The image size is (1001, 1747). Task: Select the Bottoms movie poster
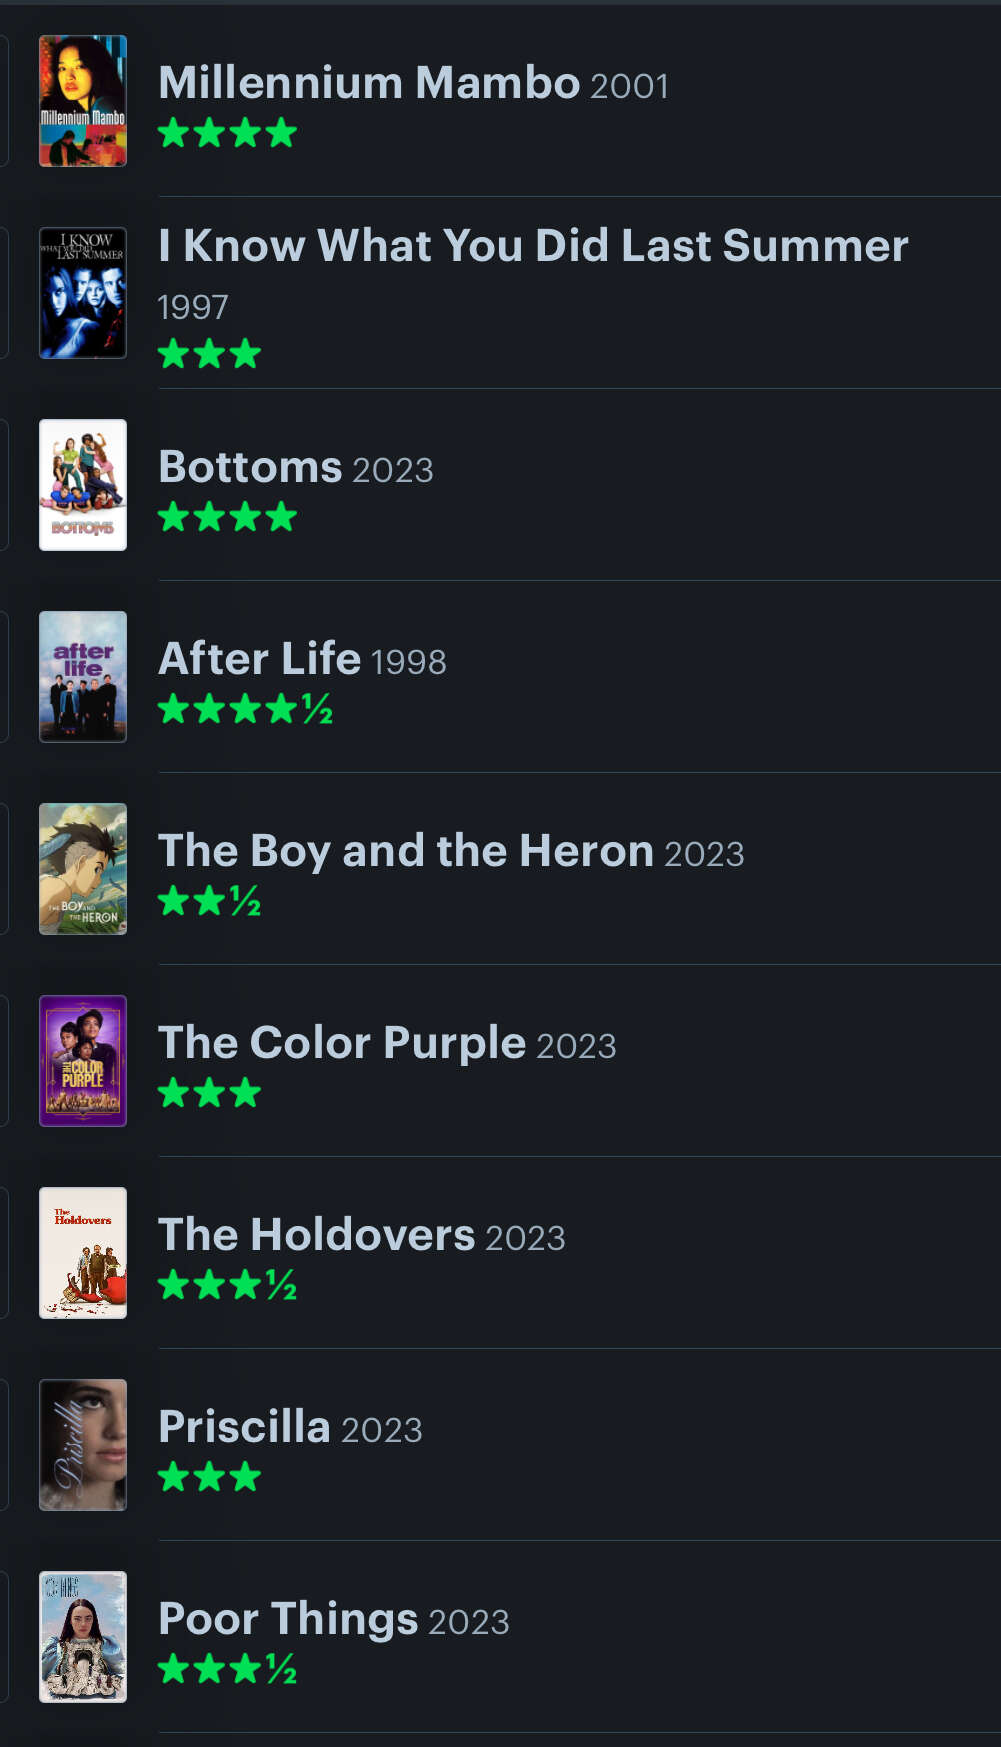click(x=83, y=485)
